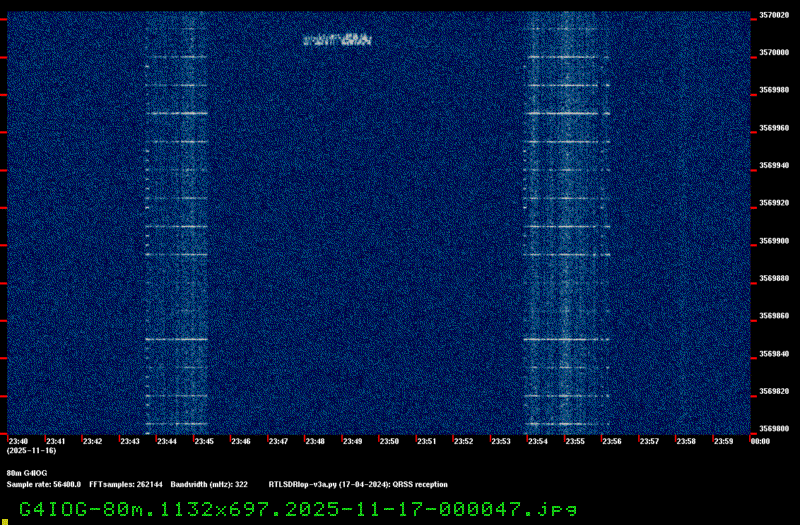Click the RTLSDRlop-v3a.py QRSS reception text
The image size is (800, 525).
[x=358, y=484]
